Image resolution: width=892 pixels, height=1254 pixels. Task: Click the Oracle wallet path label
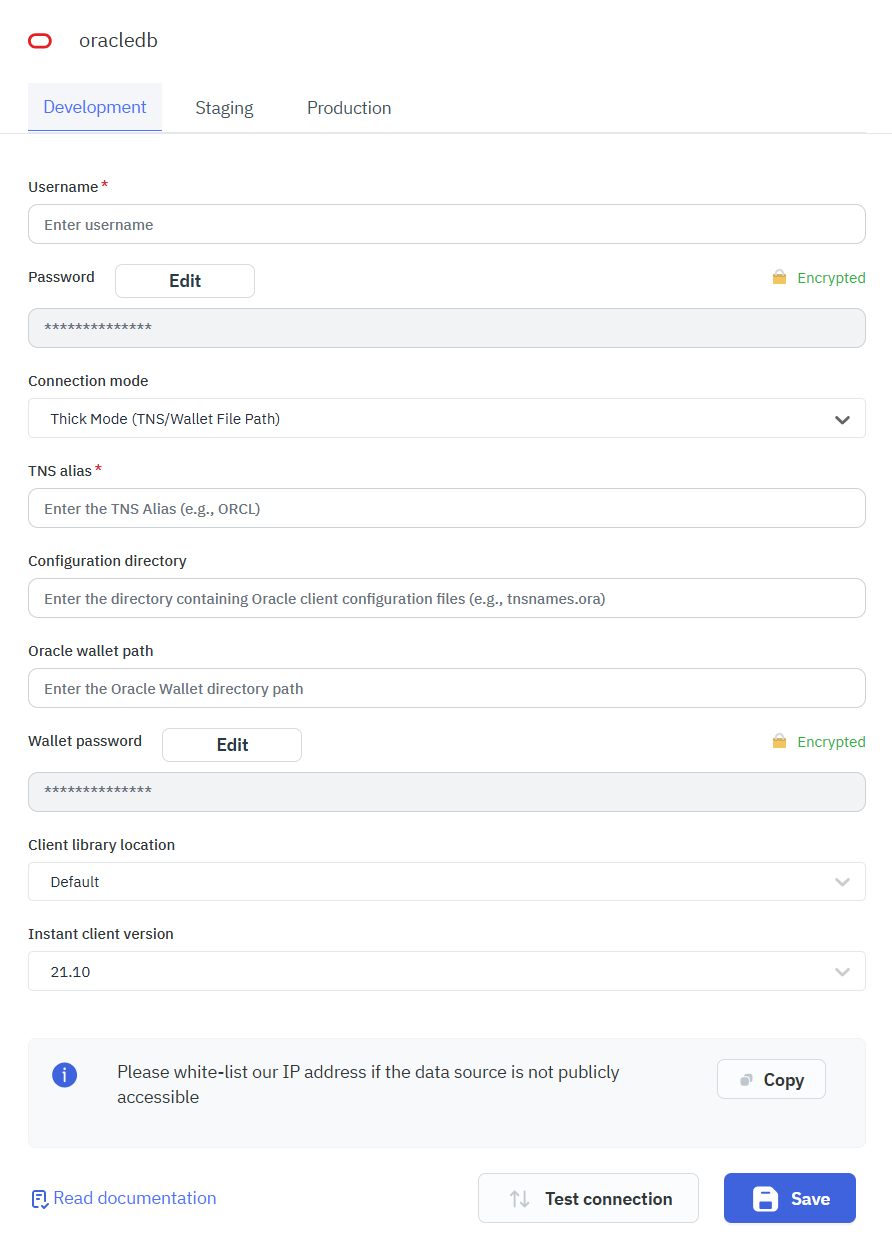pos(91,651)
